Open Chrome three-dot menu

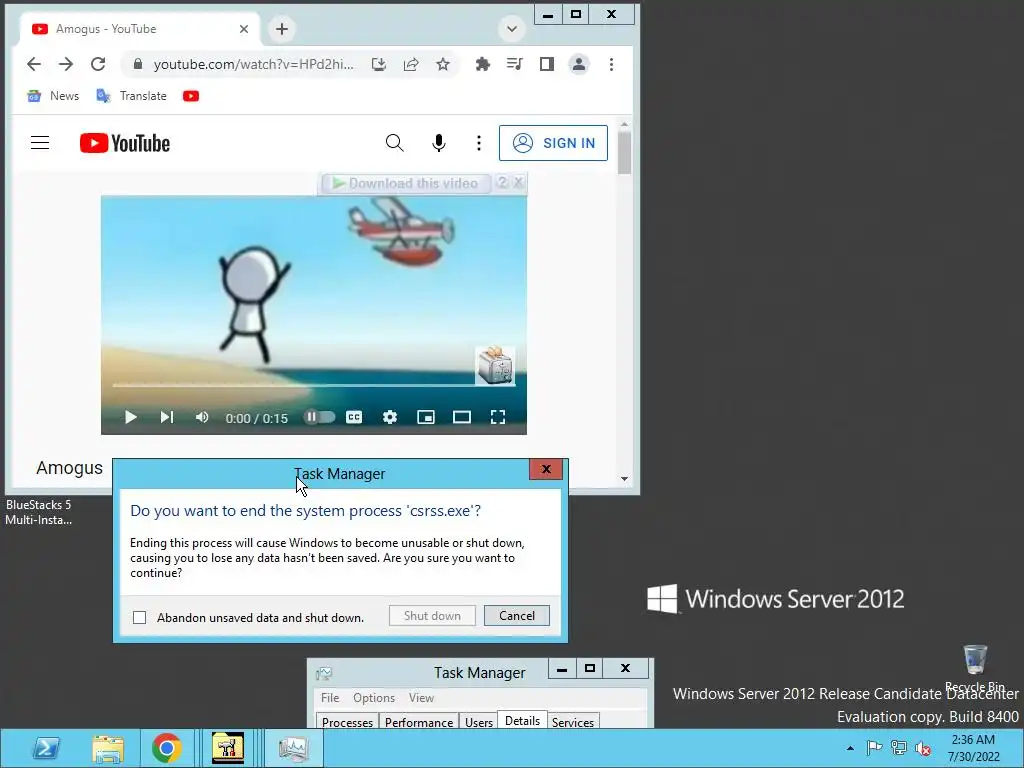coord(611,64)
